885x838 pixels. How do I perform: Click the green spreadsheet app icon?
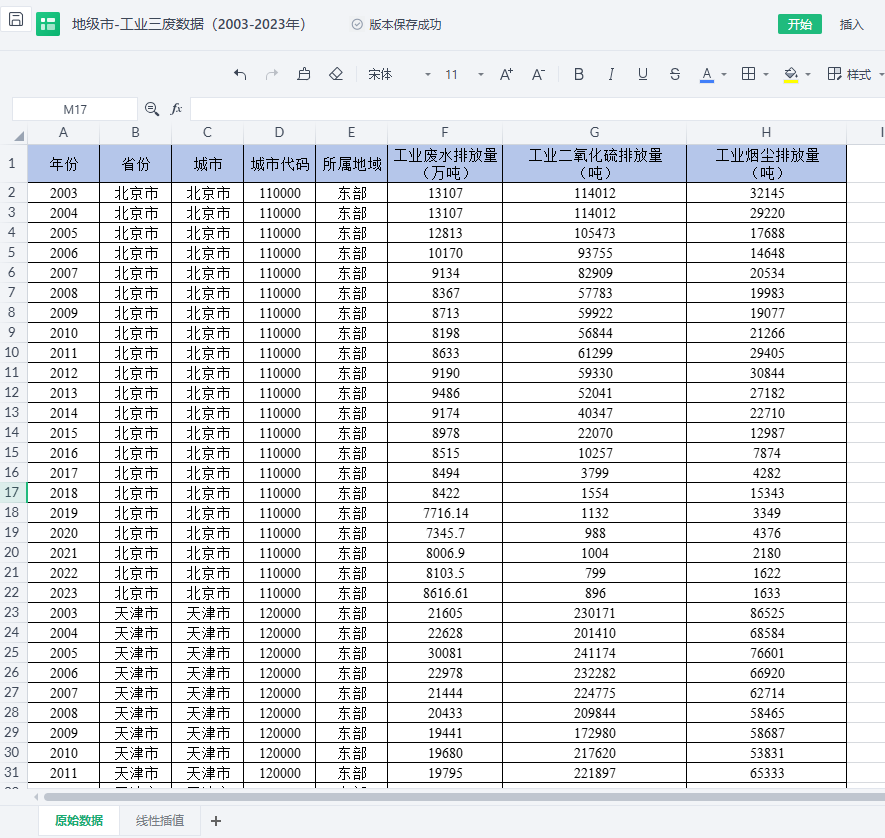click(48, 24)
